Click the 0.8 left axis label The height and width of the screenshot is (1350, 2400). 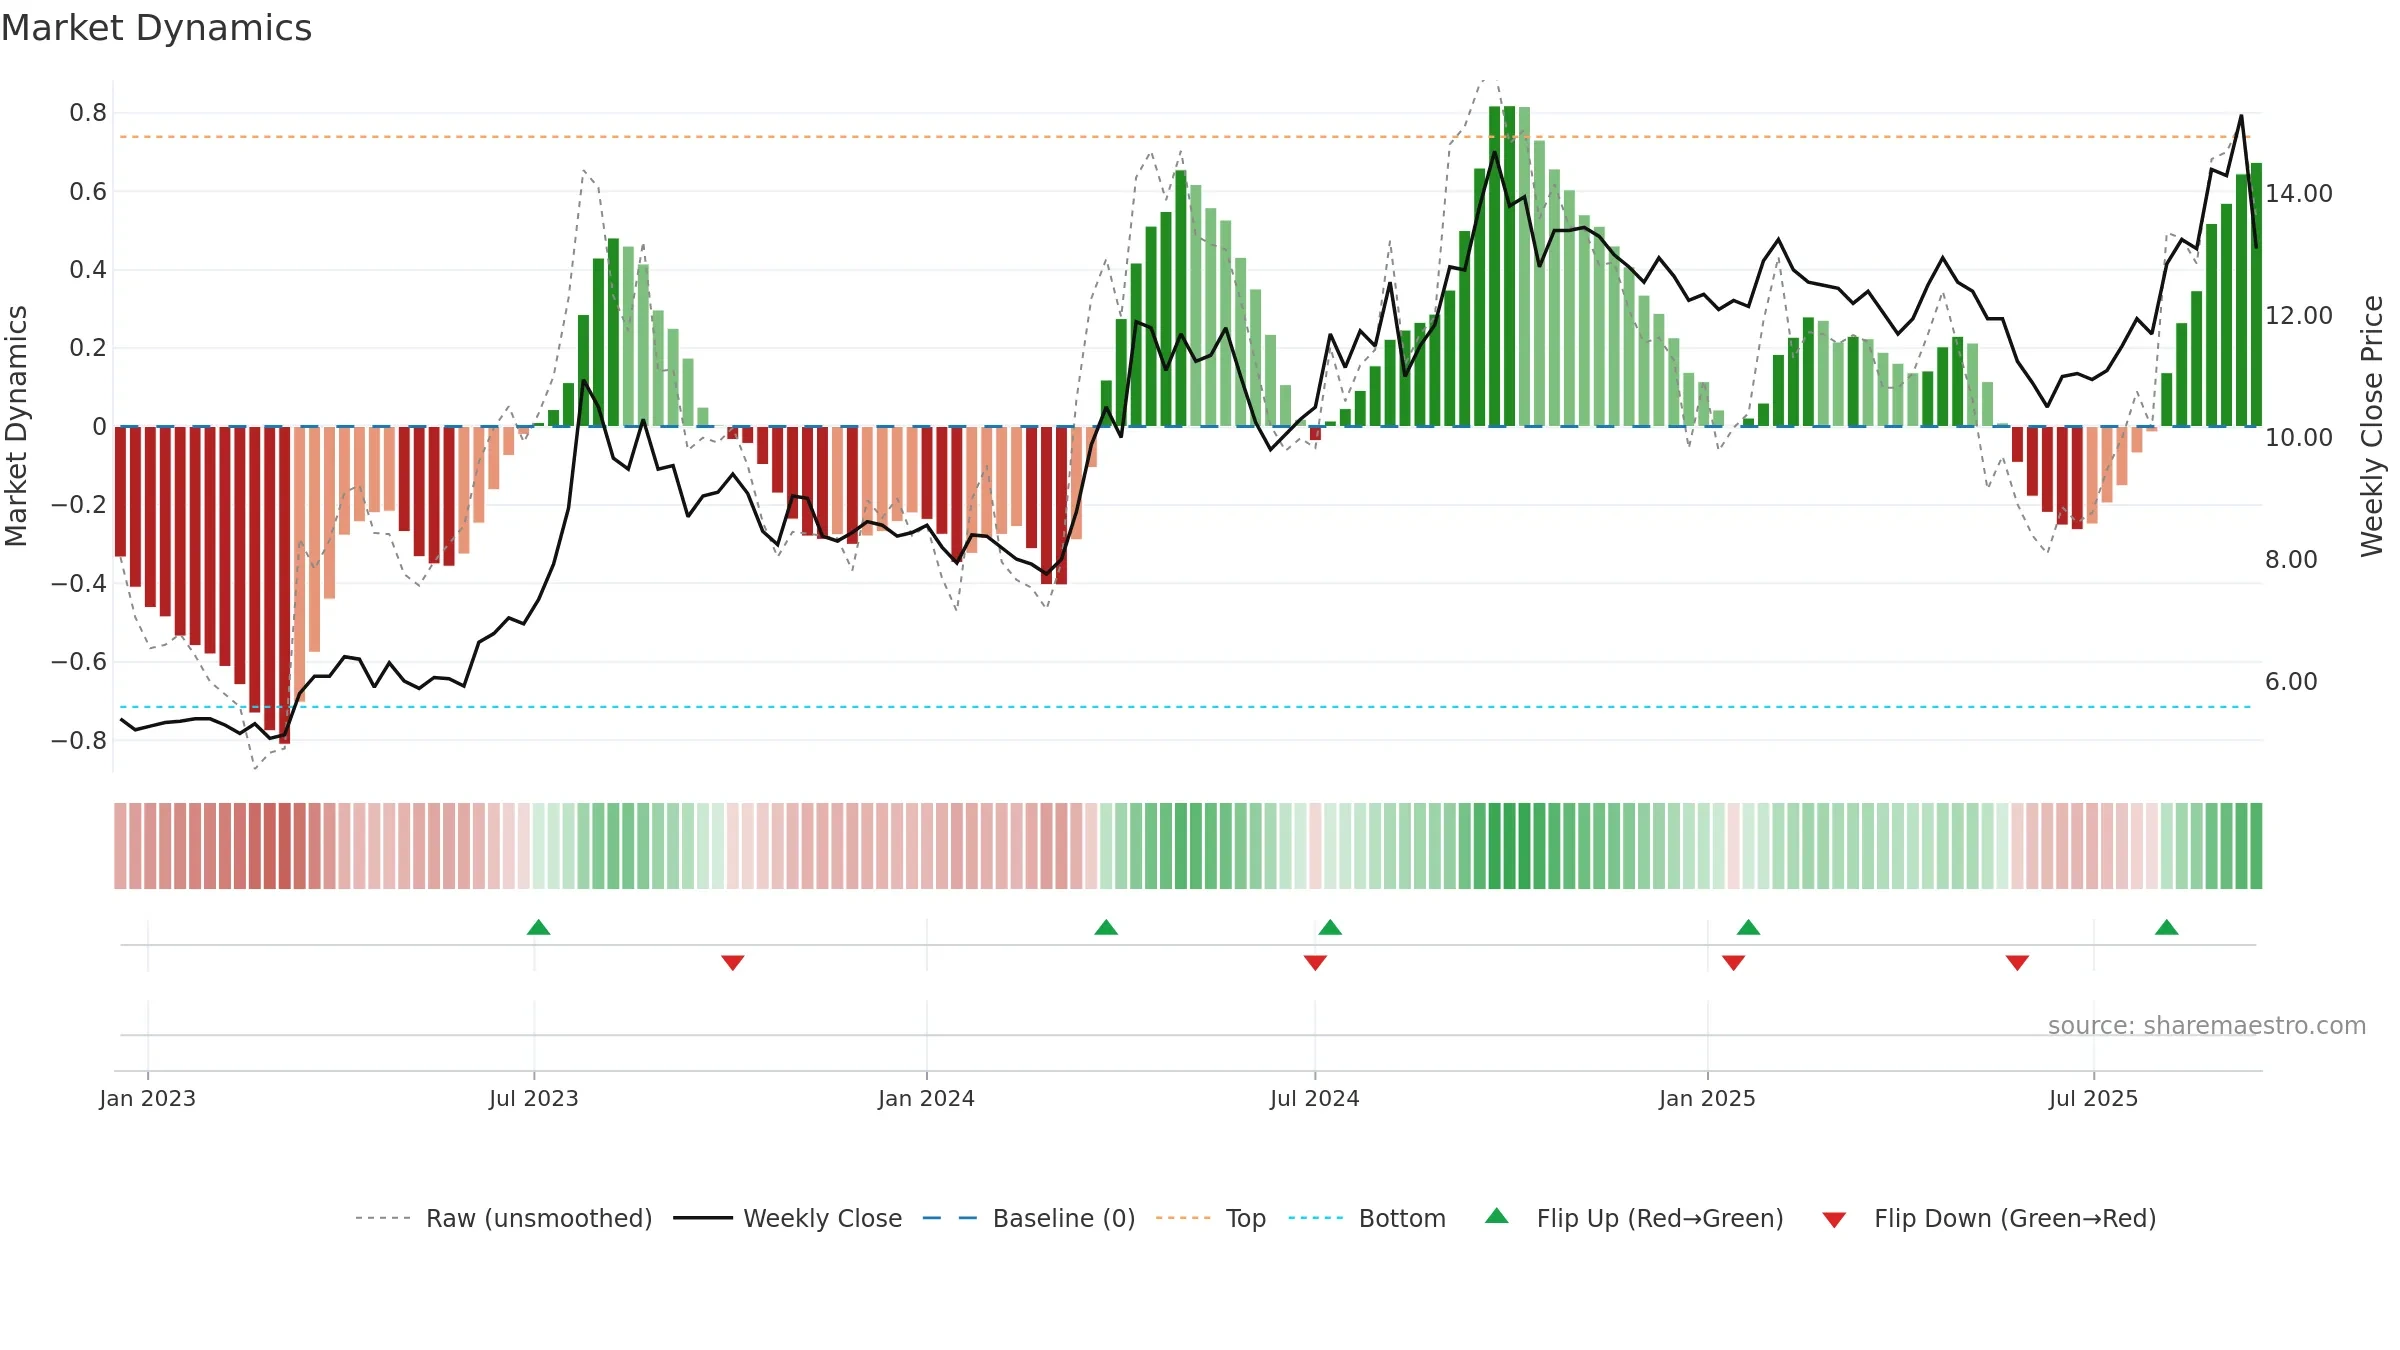[x=88, y=113]
